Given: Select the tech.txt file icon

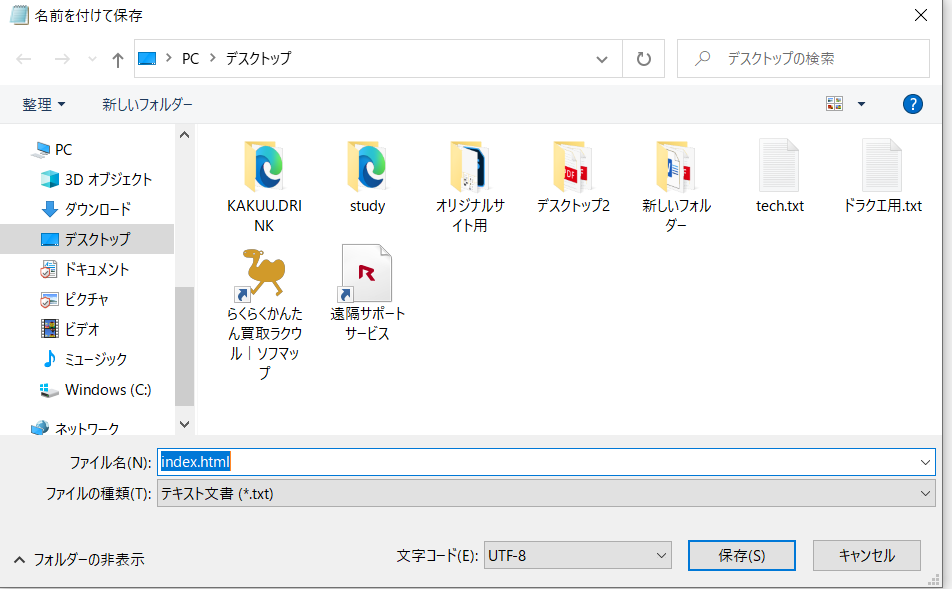Looking at the screenshot, I should 779,166.
